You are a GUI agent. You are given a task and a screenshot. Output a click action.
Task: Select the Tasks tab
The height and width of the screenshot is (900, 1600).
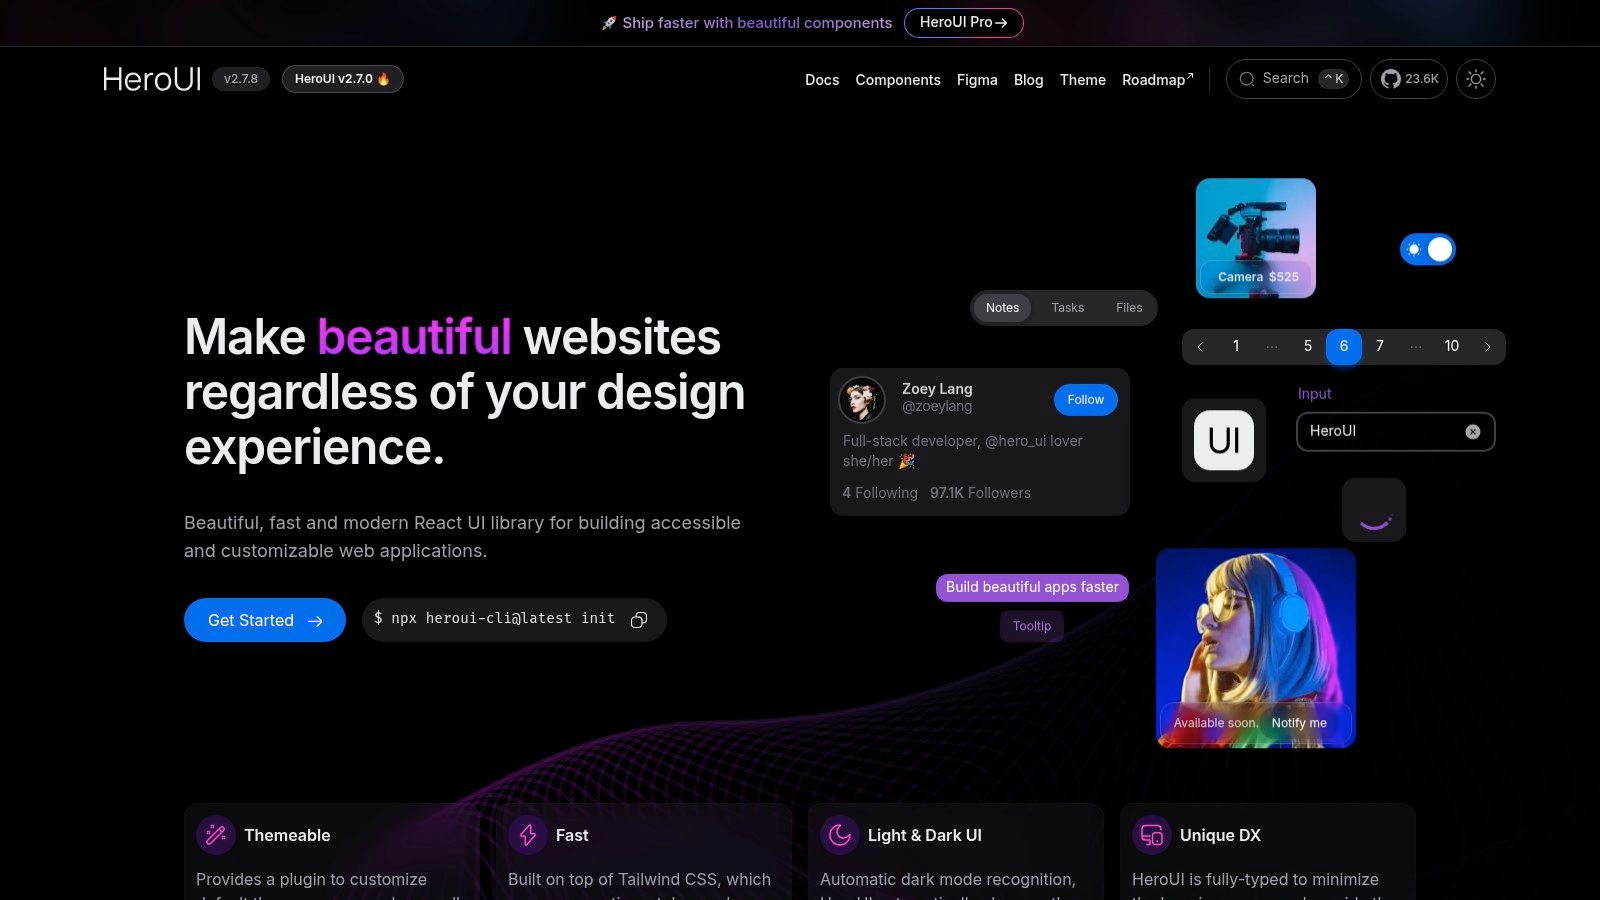point(1068,308)
